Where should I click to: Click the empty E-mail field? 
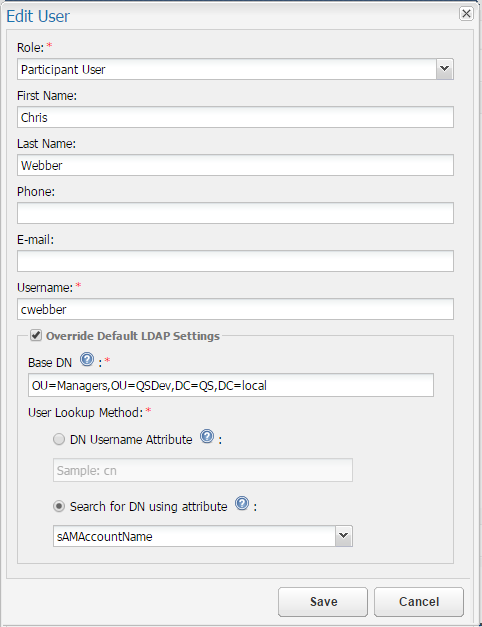(235, 261)
